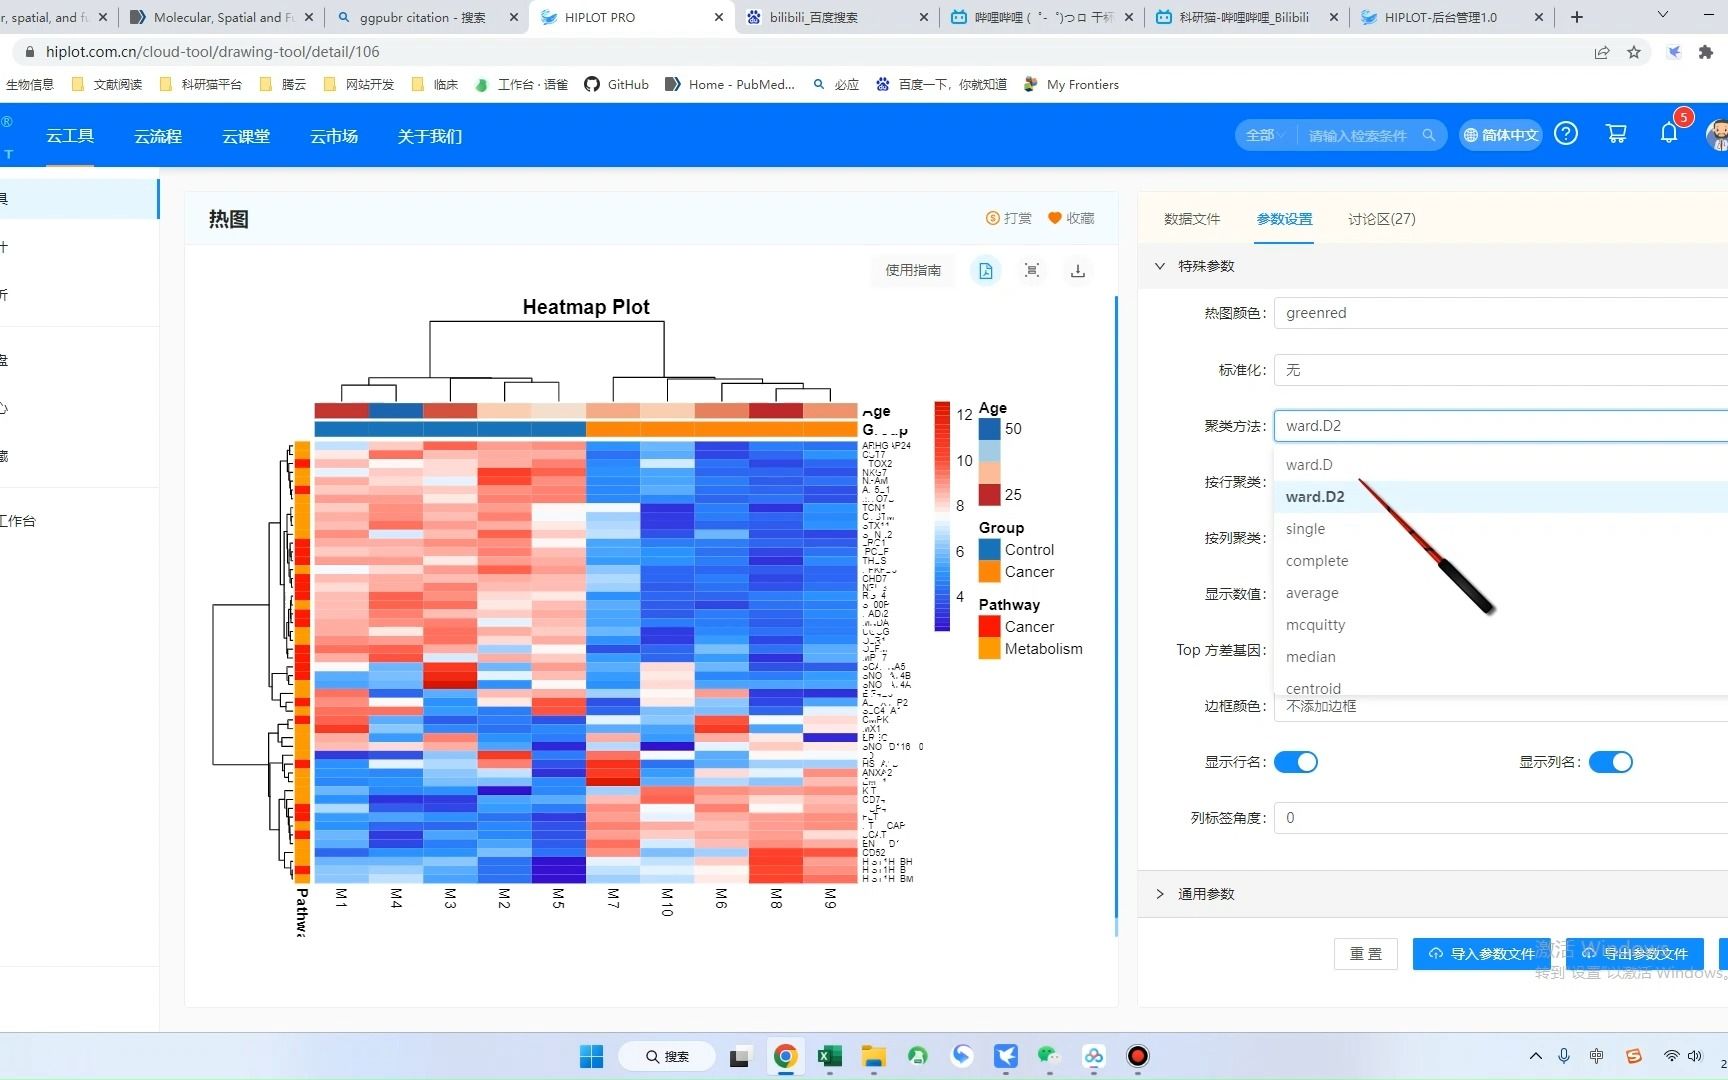This screenshot has height=1080, width=1728.
Task: Select mcquitty clustering option
Action: [x=1500, y=625]
